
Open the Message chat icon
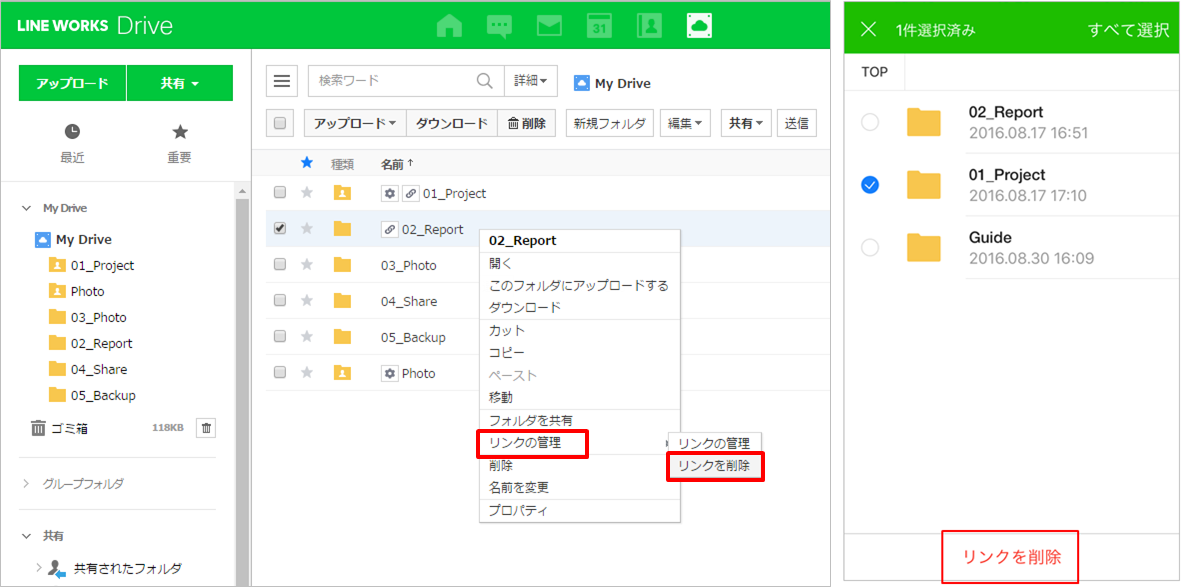click(x=499, y=26)
